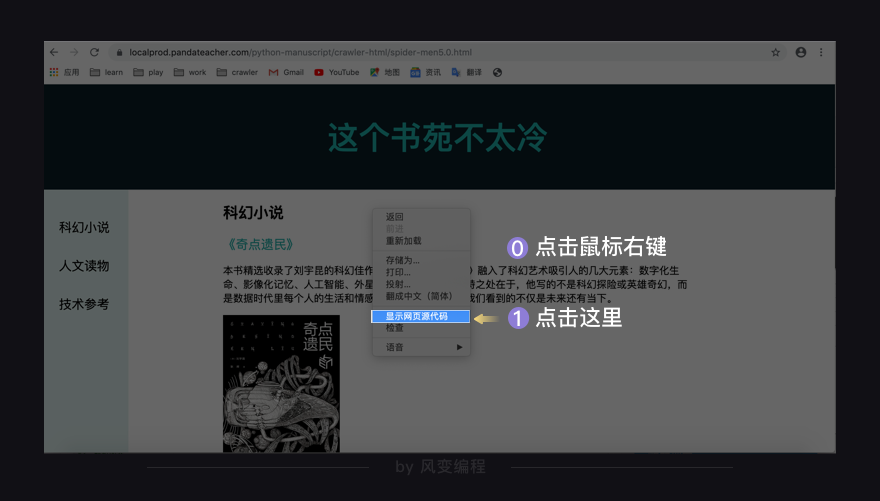The image size is (880, 501).
Task: Open the play bookmarks folder
Action: 148,72
